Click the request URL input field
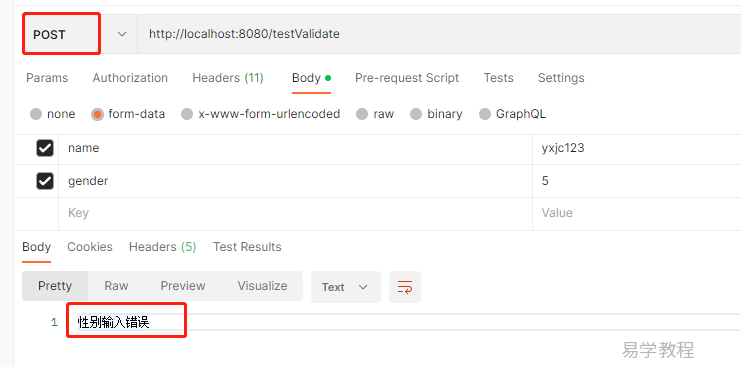 click(x=439, y=34)
